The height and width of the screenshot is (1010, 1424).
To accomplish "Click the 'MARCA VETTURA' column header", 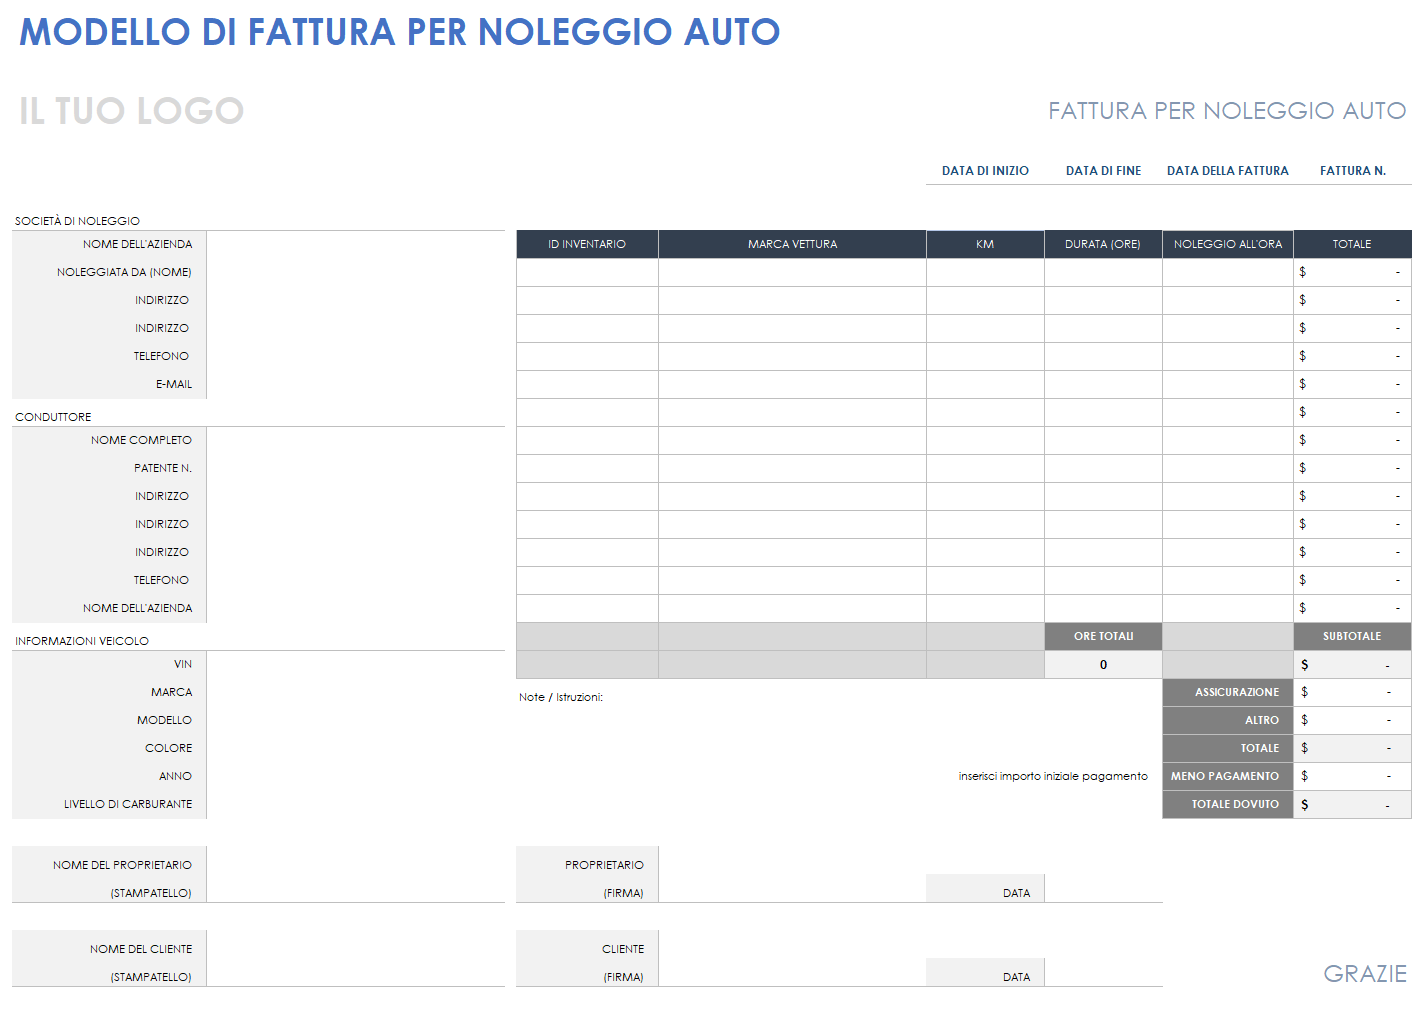I will tap(792, 244).
